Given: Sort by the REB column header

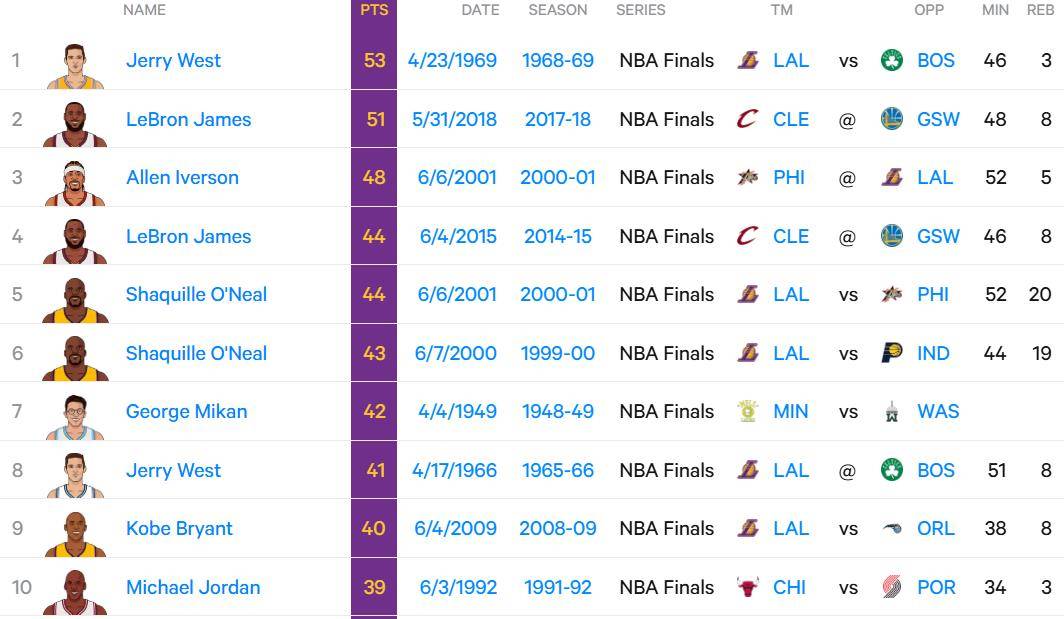Looking at the screenshot, I should coord(1040,10).
